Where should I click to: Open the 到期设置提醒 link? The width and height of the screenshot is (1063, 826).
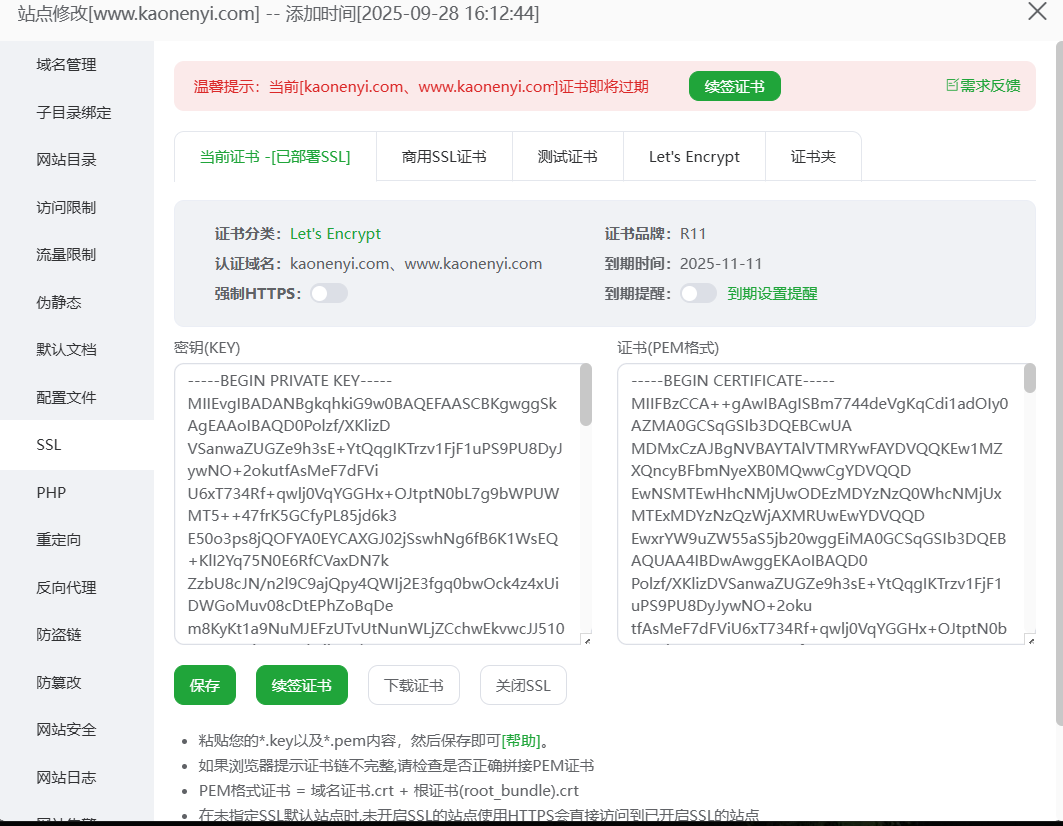(x=772, y=293)
